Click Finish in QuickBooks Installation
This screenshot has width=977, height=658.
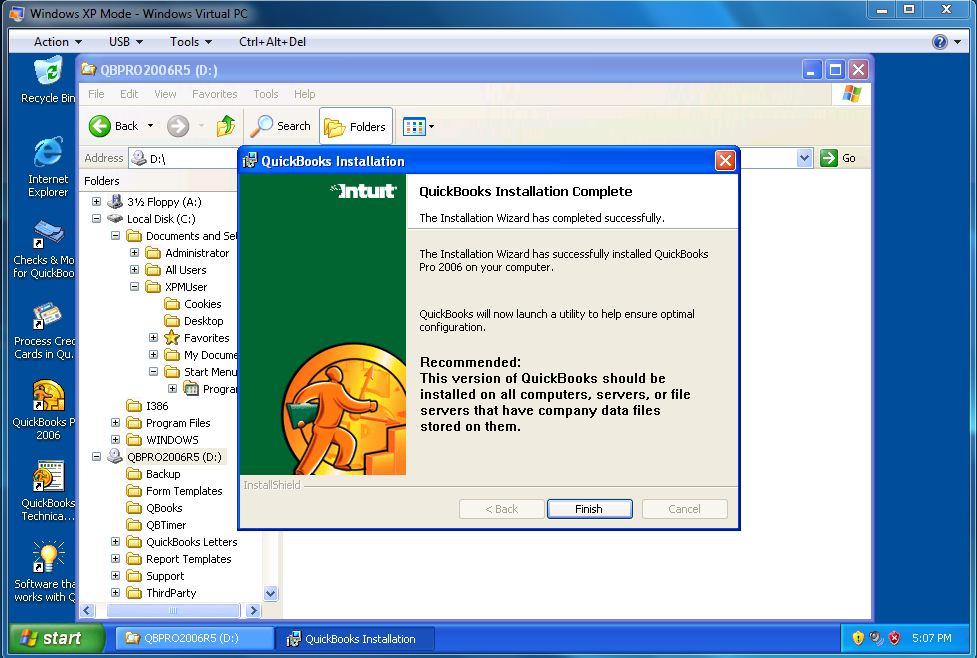589,509
